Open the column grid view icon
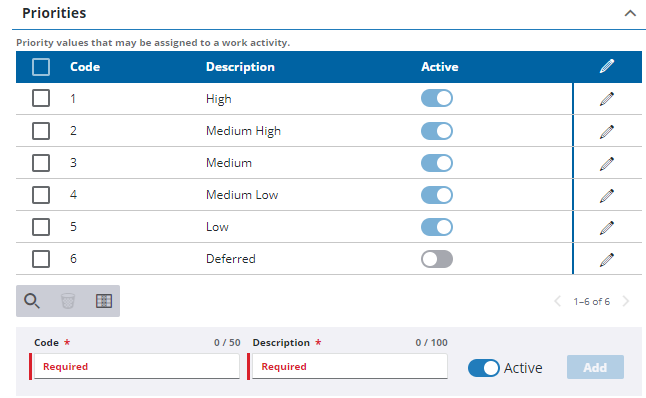Image resolution: width=646 pixels, height=398 pixels. [x=104, y=301]
